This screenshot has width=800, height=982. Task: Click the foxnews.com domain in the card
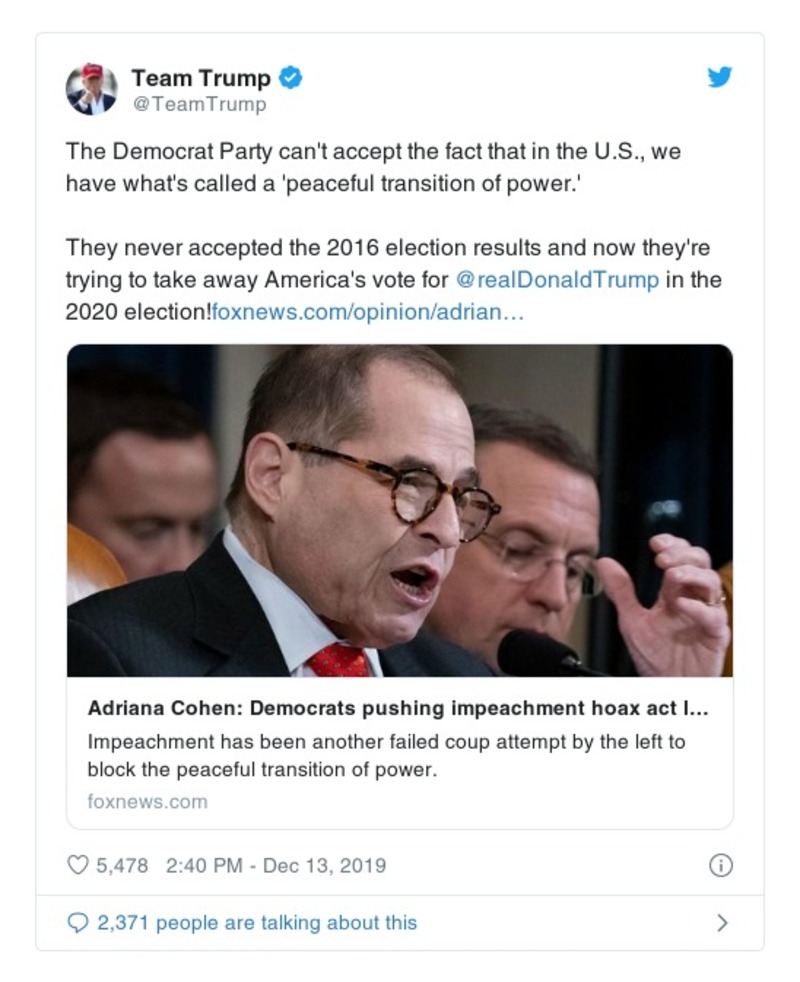point(147,801)
